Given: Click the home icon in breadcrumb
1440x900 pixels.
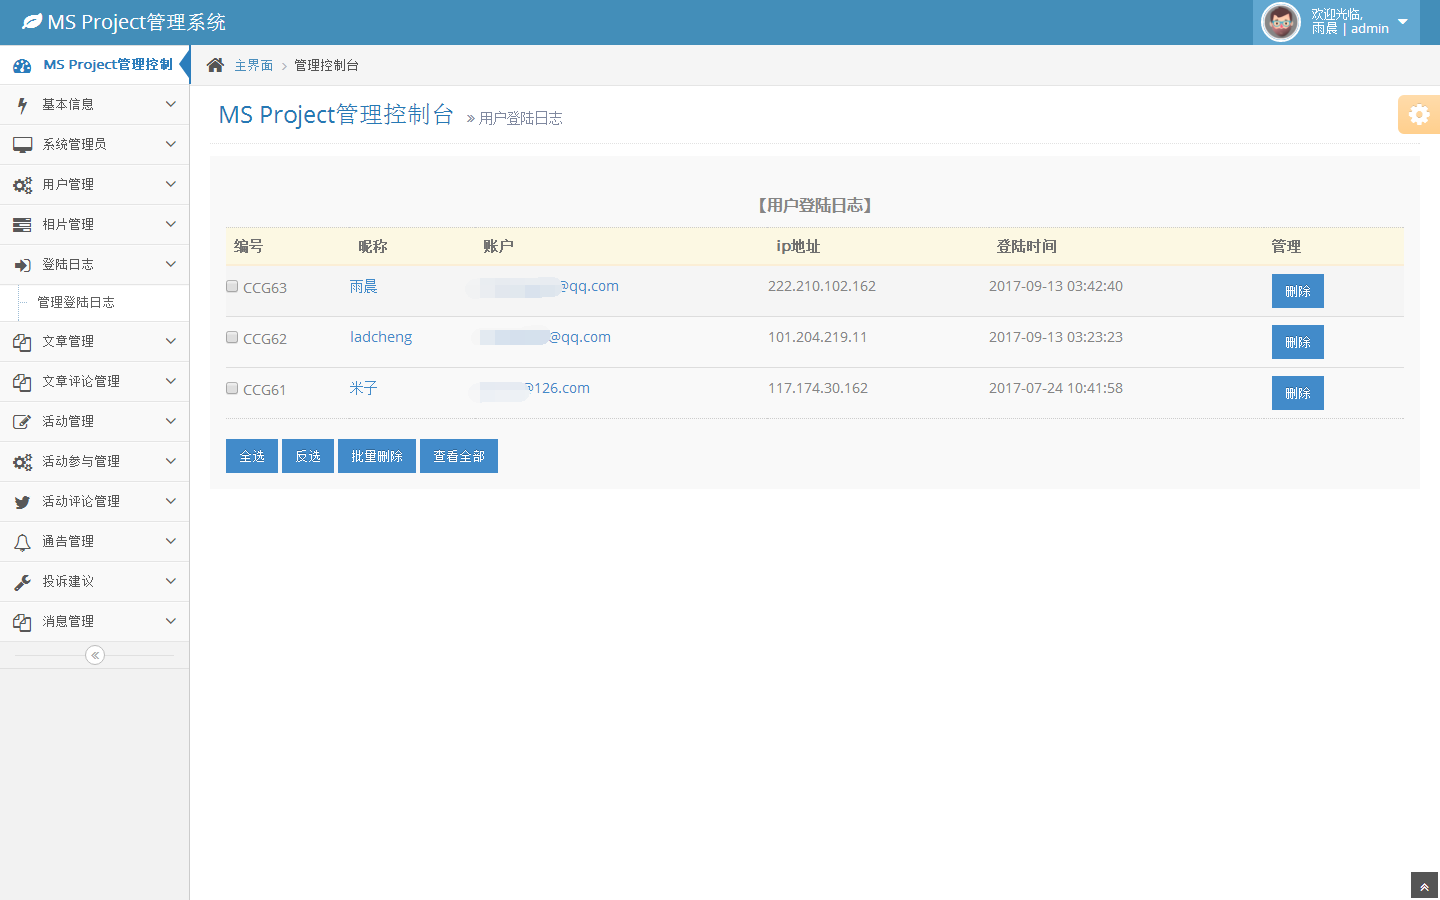Looking at the screenshot, I should 215,65.
